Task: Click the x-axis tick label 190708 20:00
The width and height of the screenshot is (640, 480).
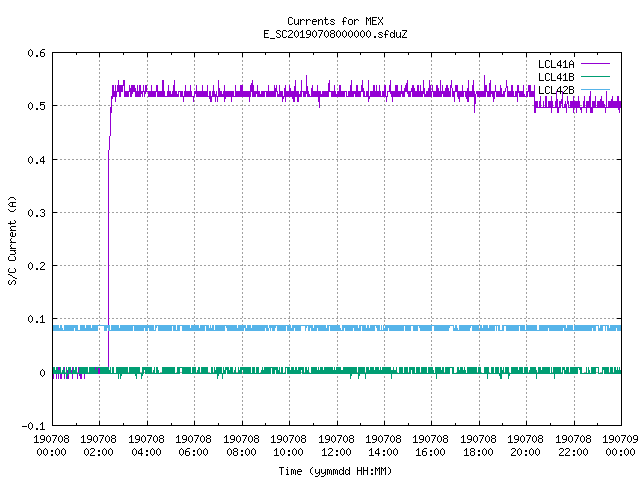Action: 525,446
